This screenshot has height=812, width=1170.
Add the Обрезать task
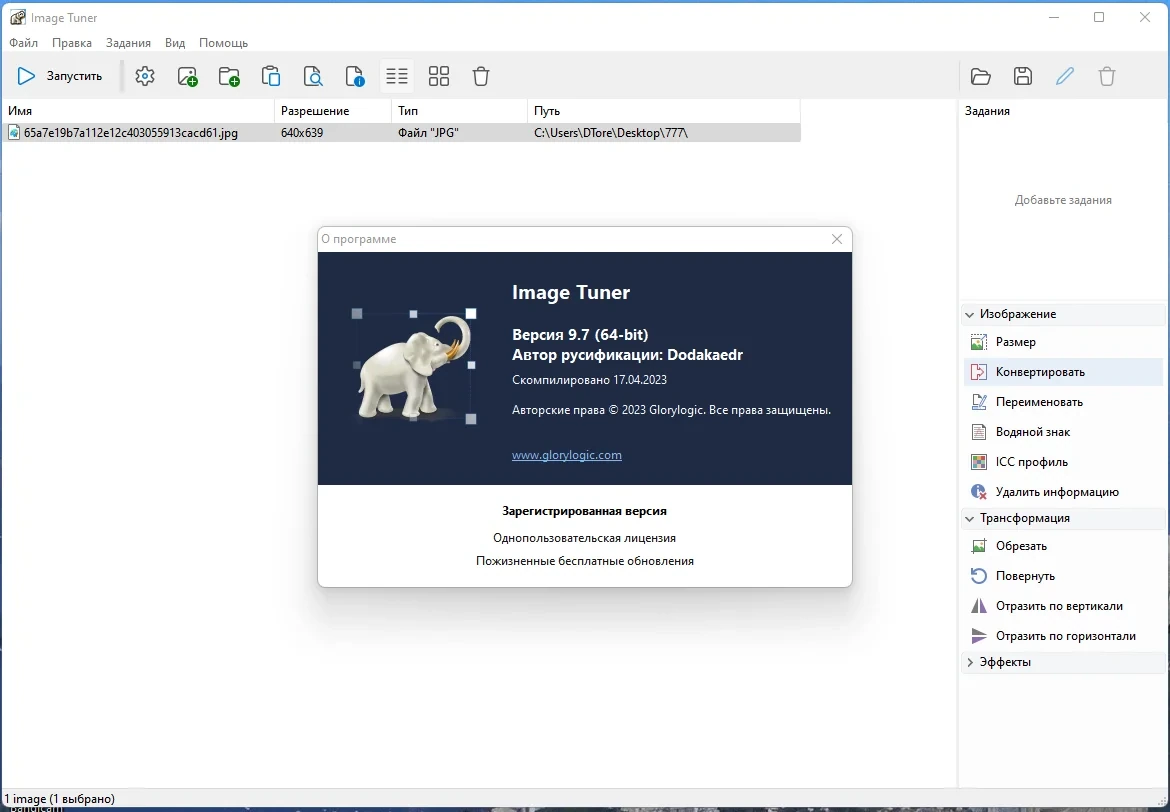coord(1063,546)
